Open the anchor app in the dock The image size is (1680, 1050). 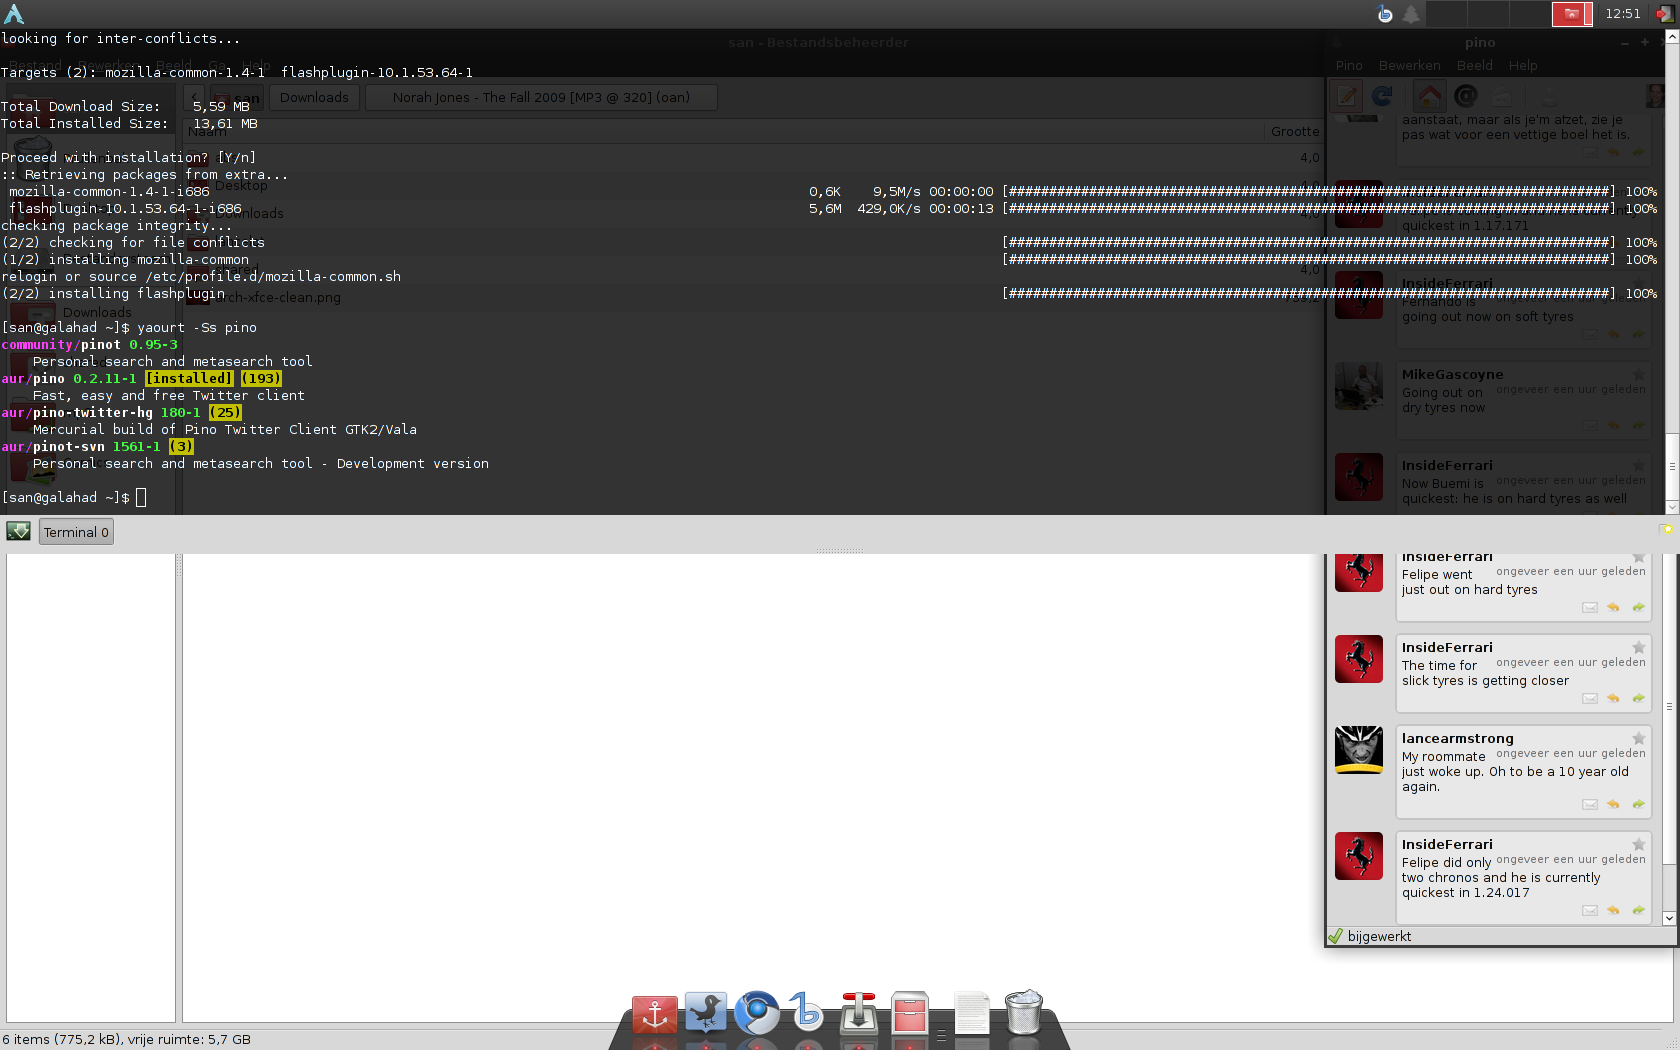(x=655, y=1013)
